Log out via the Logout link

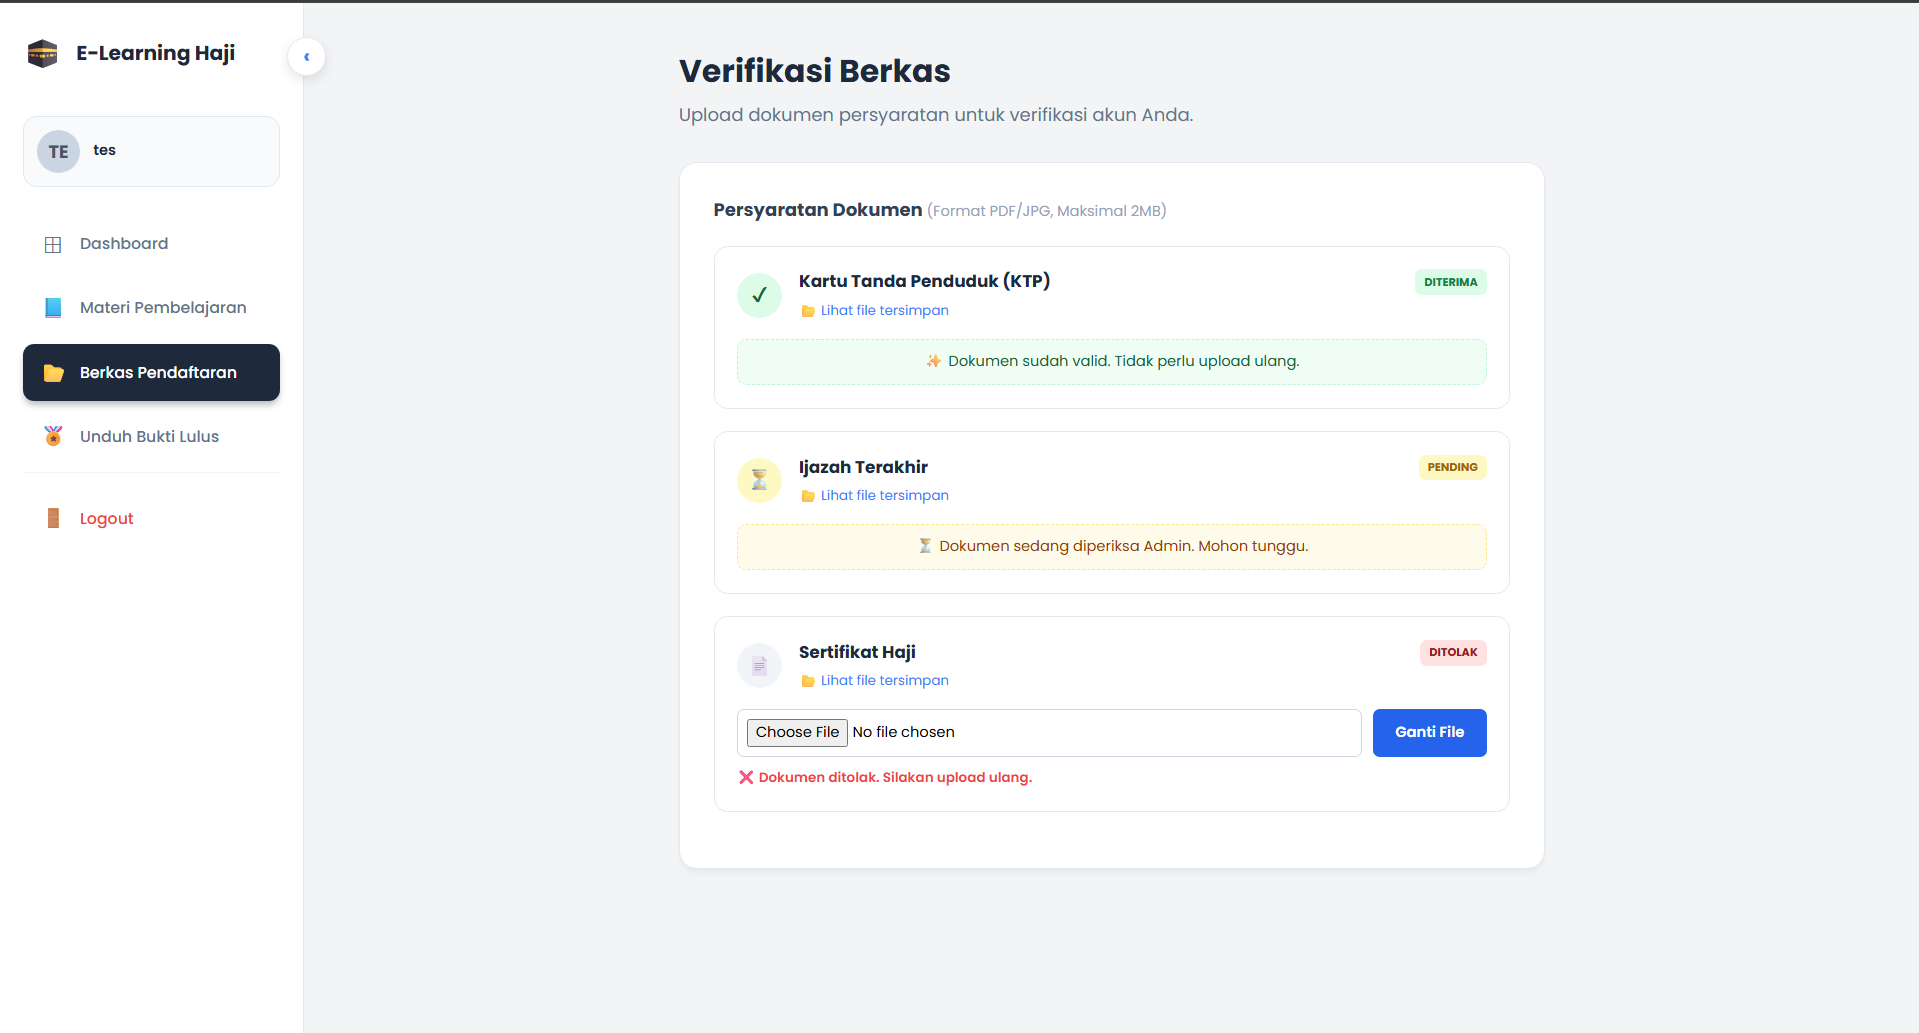point(151,518)
